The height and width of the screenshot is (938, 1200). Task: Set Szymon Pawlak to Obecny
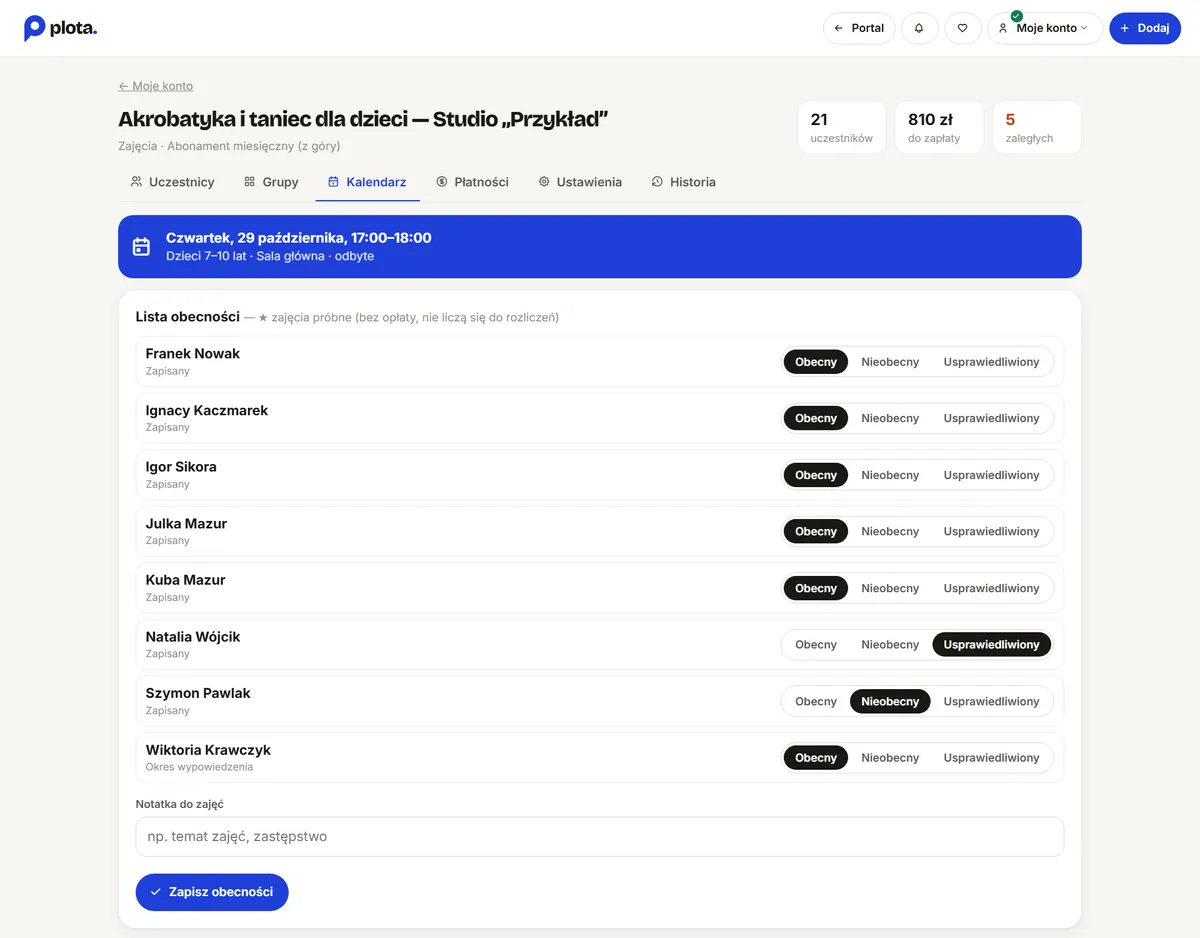(816, 701)
